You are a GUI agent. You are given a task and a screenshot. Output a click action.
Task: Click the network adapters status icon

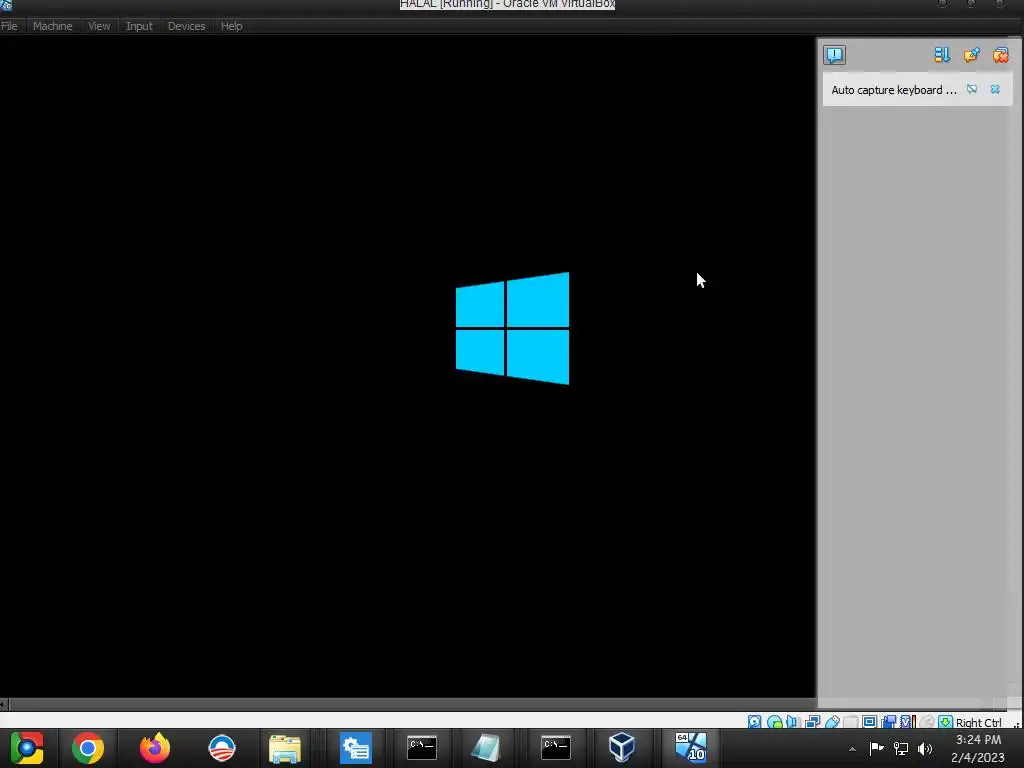click(x=812, y=722)
